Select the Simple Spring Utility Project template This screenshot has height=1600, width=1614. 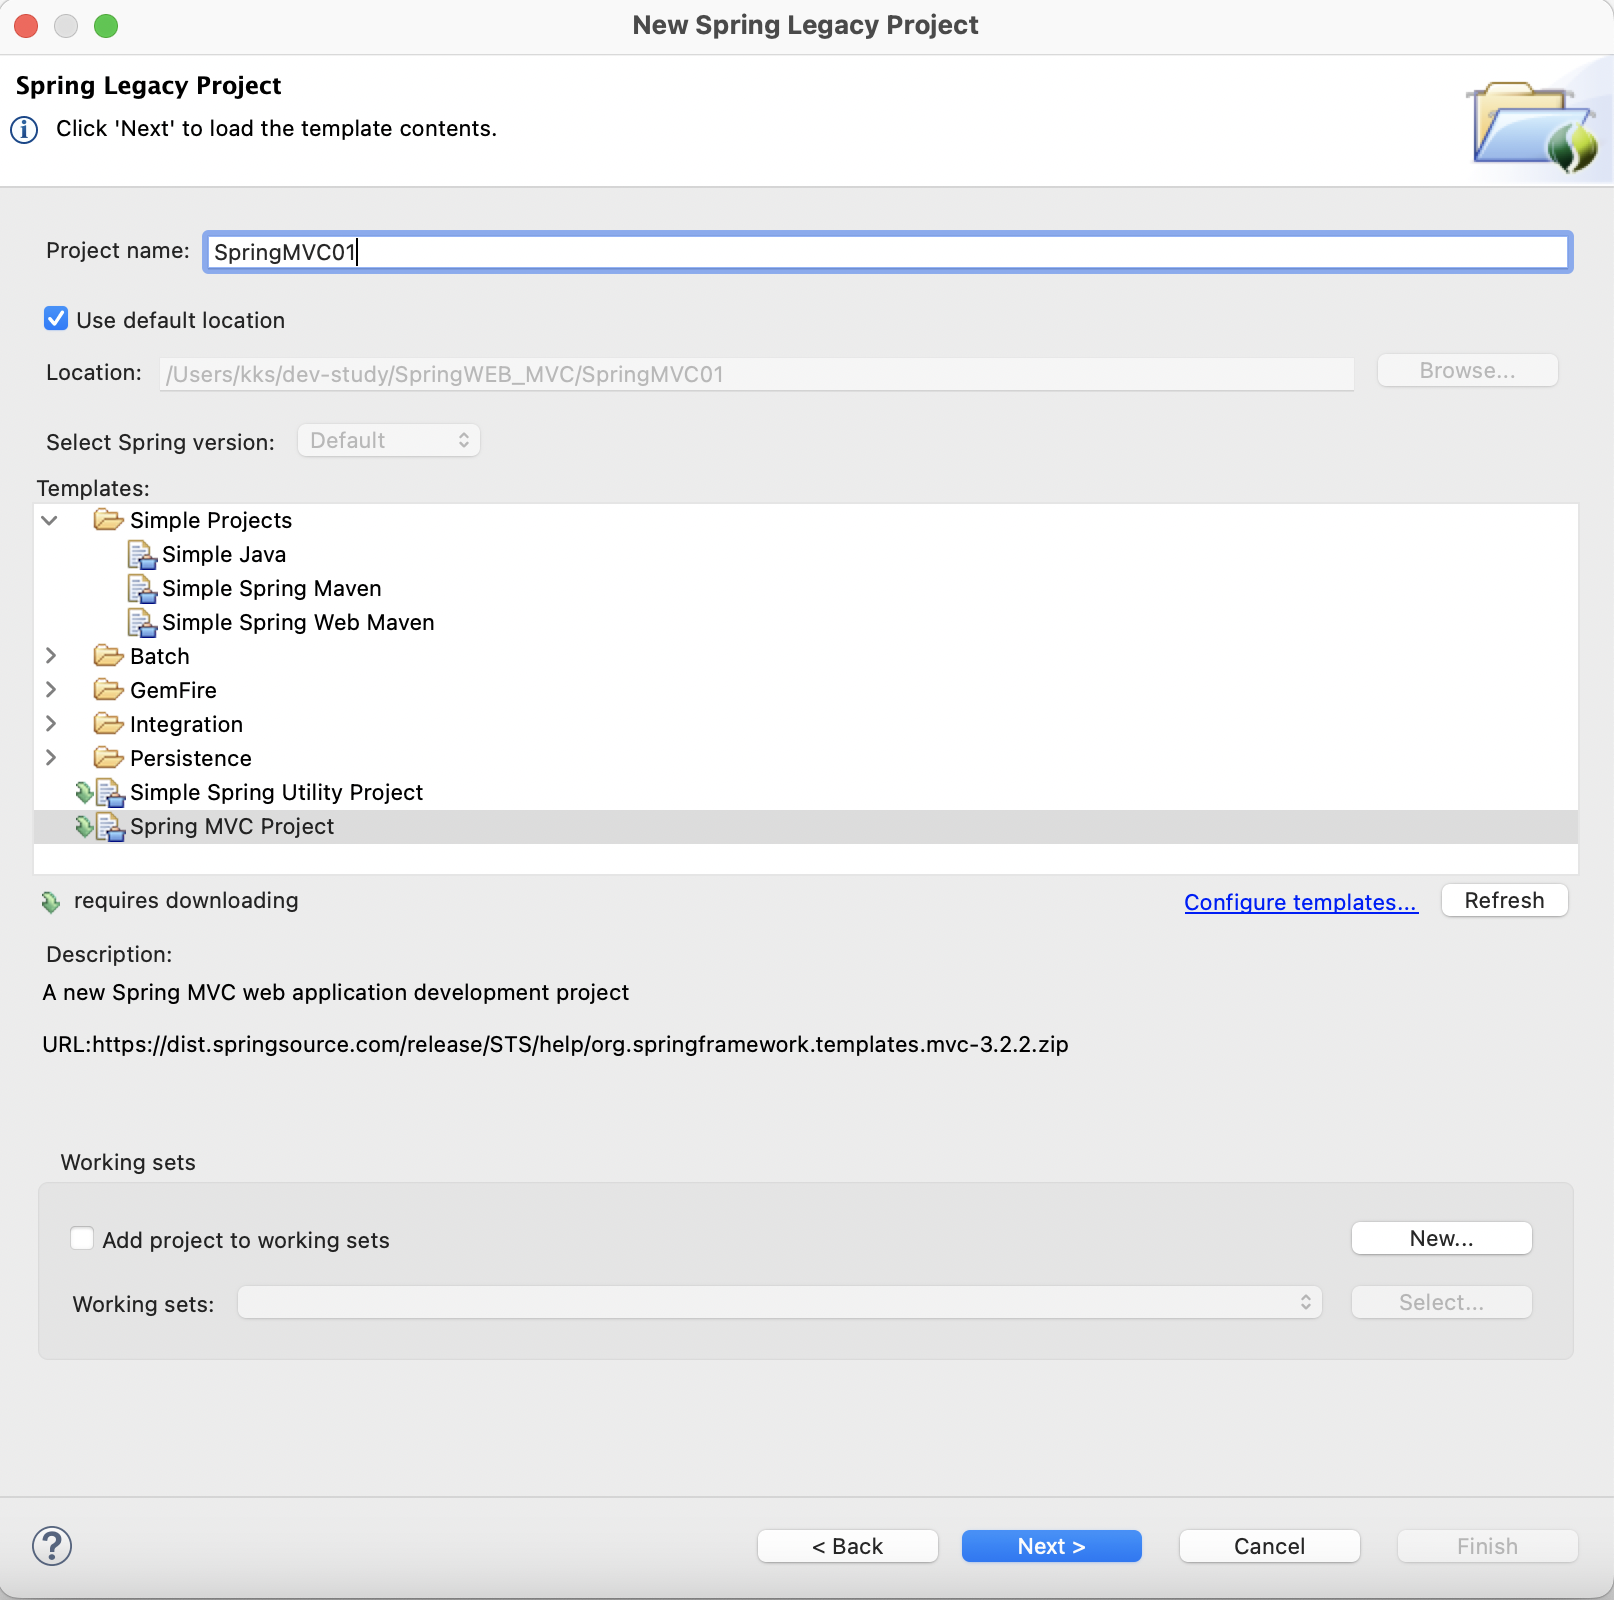point(276,792)
